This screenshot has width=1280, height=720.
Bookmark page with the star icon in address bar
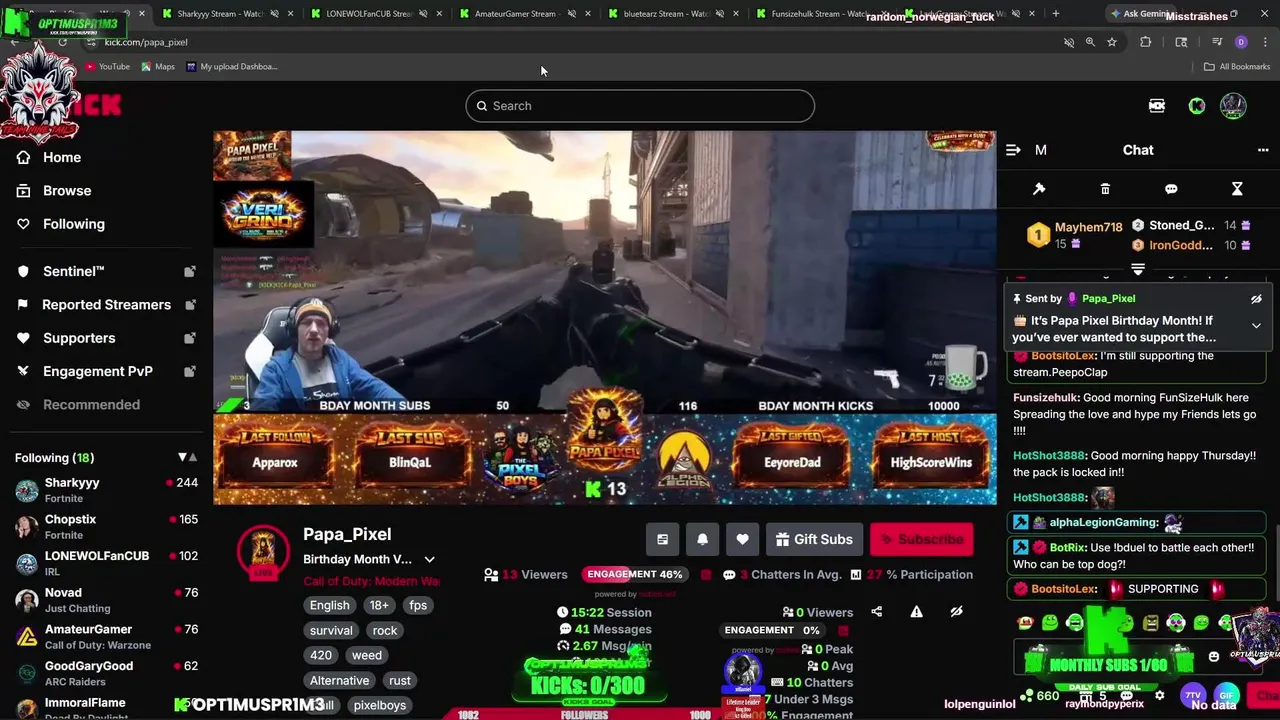pos(1111,42)
